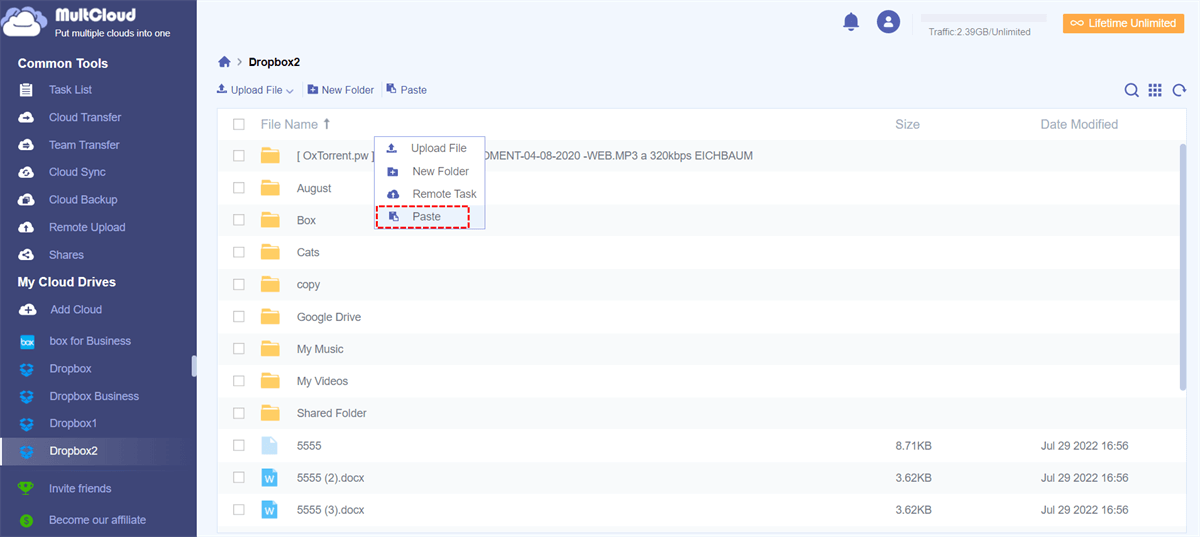This screenshot has width=1200, height=537.
Task: Click the Cats folder icon
Action: 270,252
